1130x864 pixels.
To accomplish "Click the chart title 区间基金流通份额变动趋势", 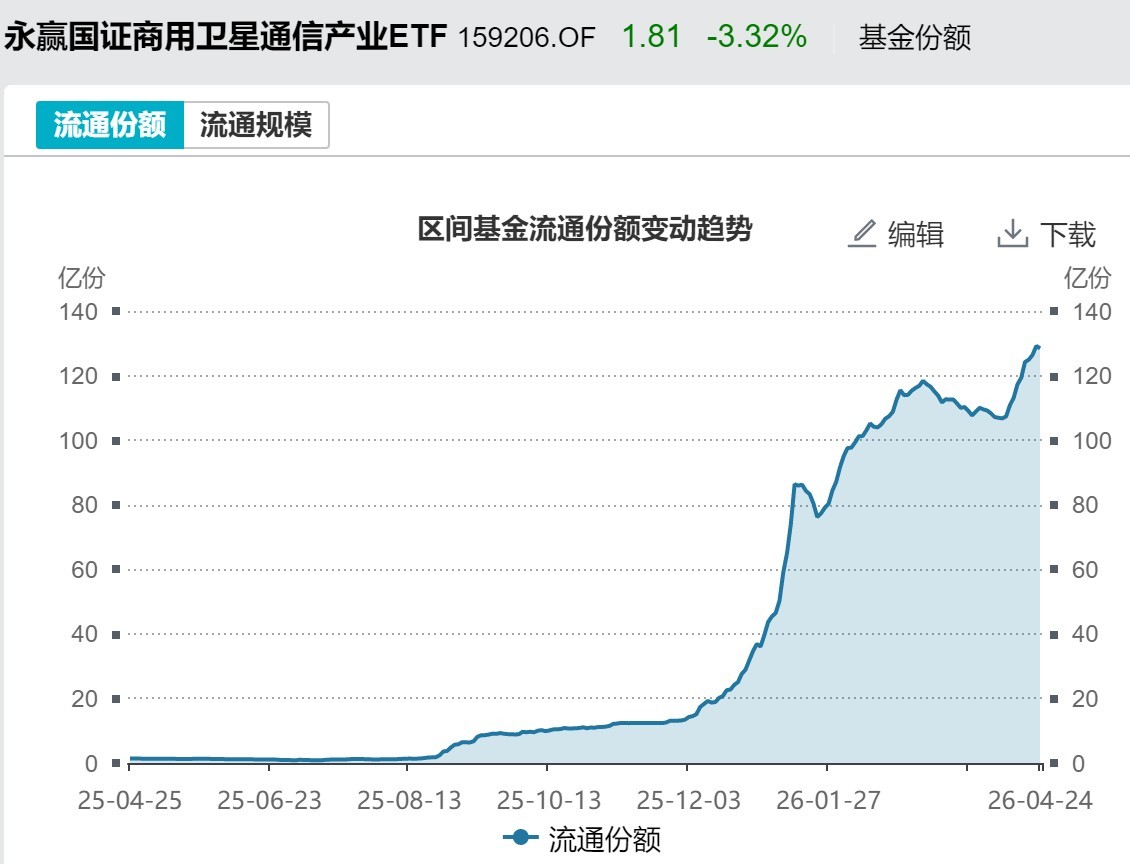I will click(585, 228).
